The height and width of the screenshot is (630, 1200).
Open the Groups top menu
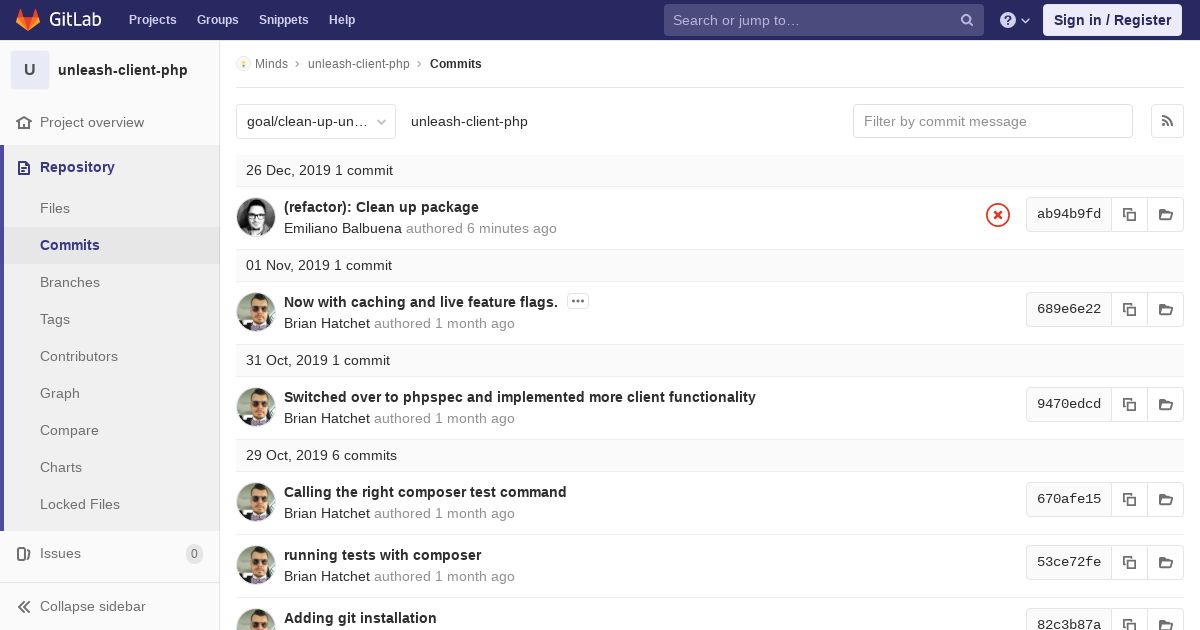[x=217, y=20]
